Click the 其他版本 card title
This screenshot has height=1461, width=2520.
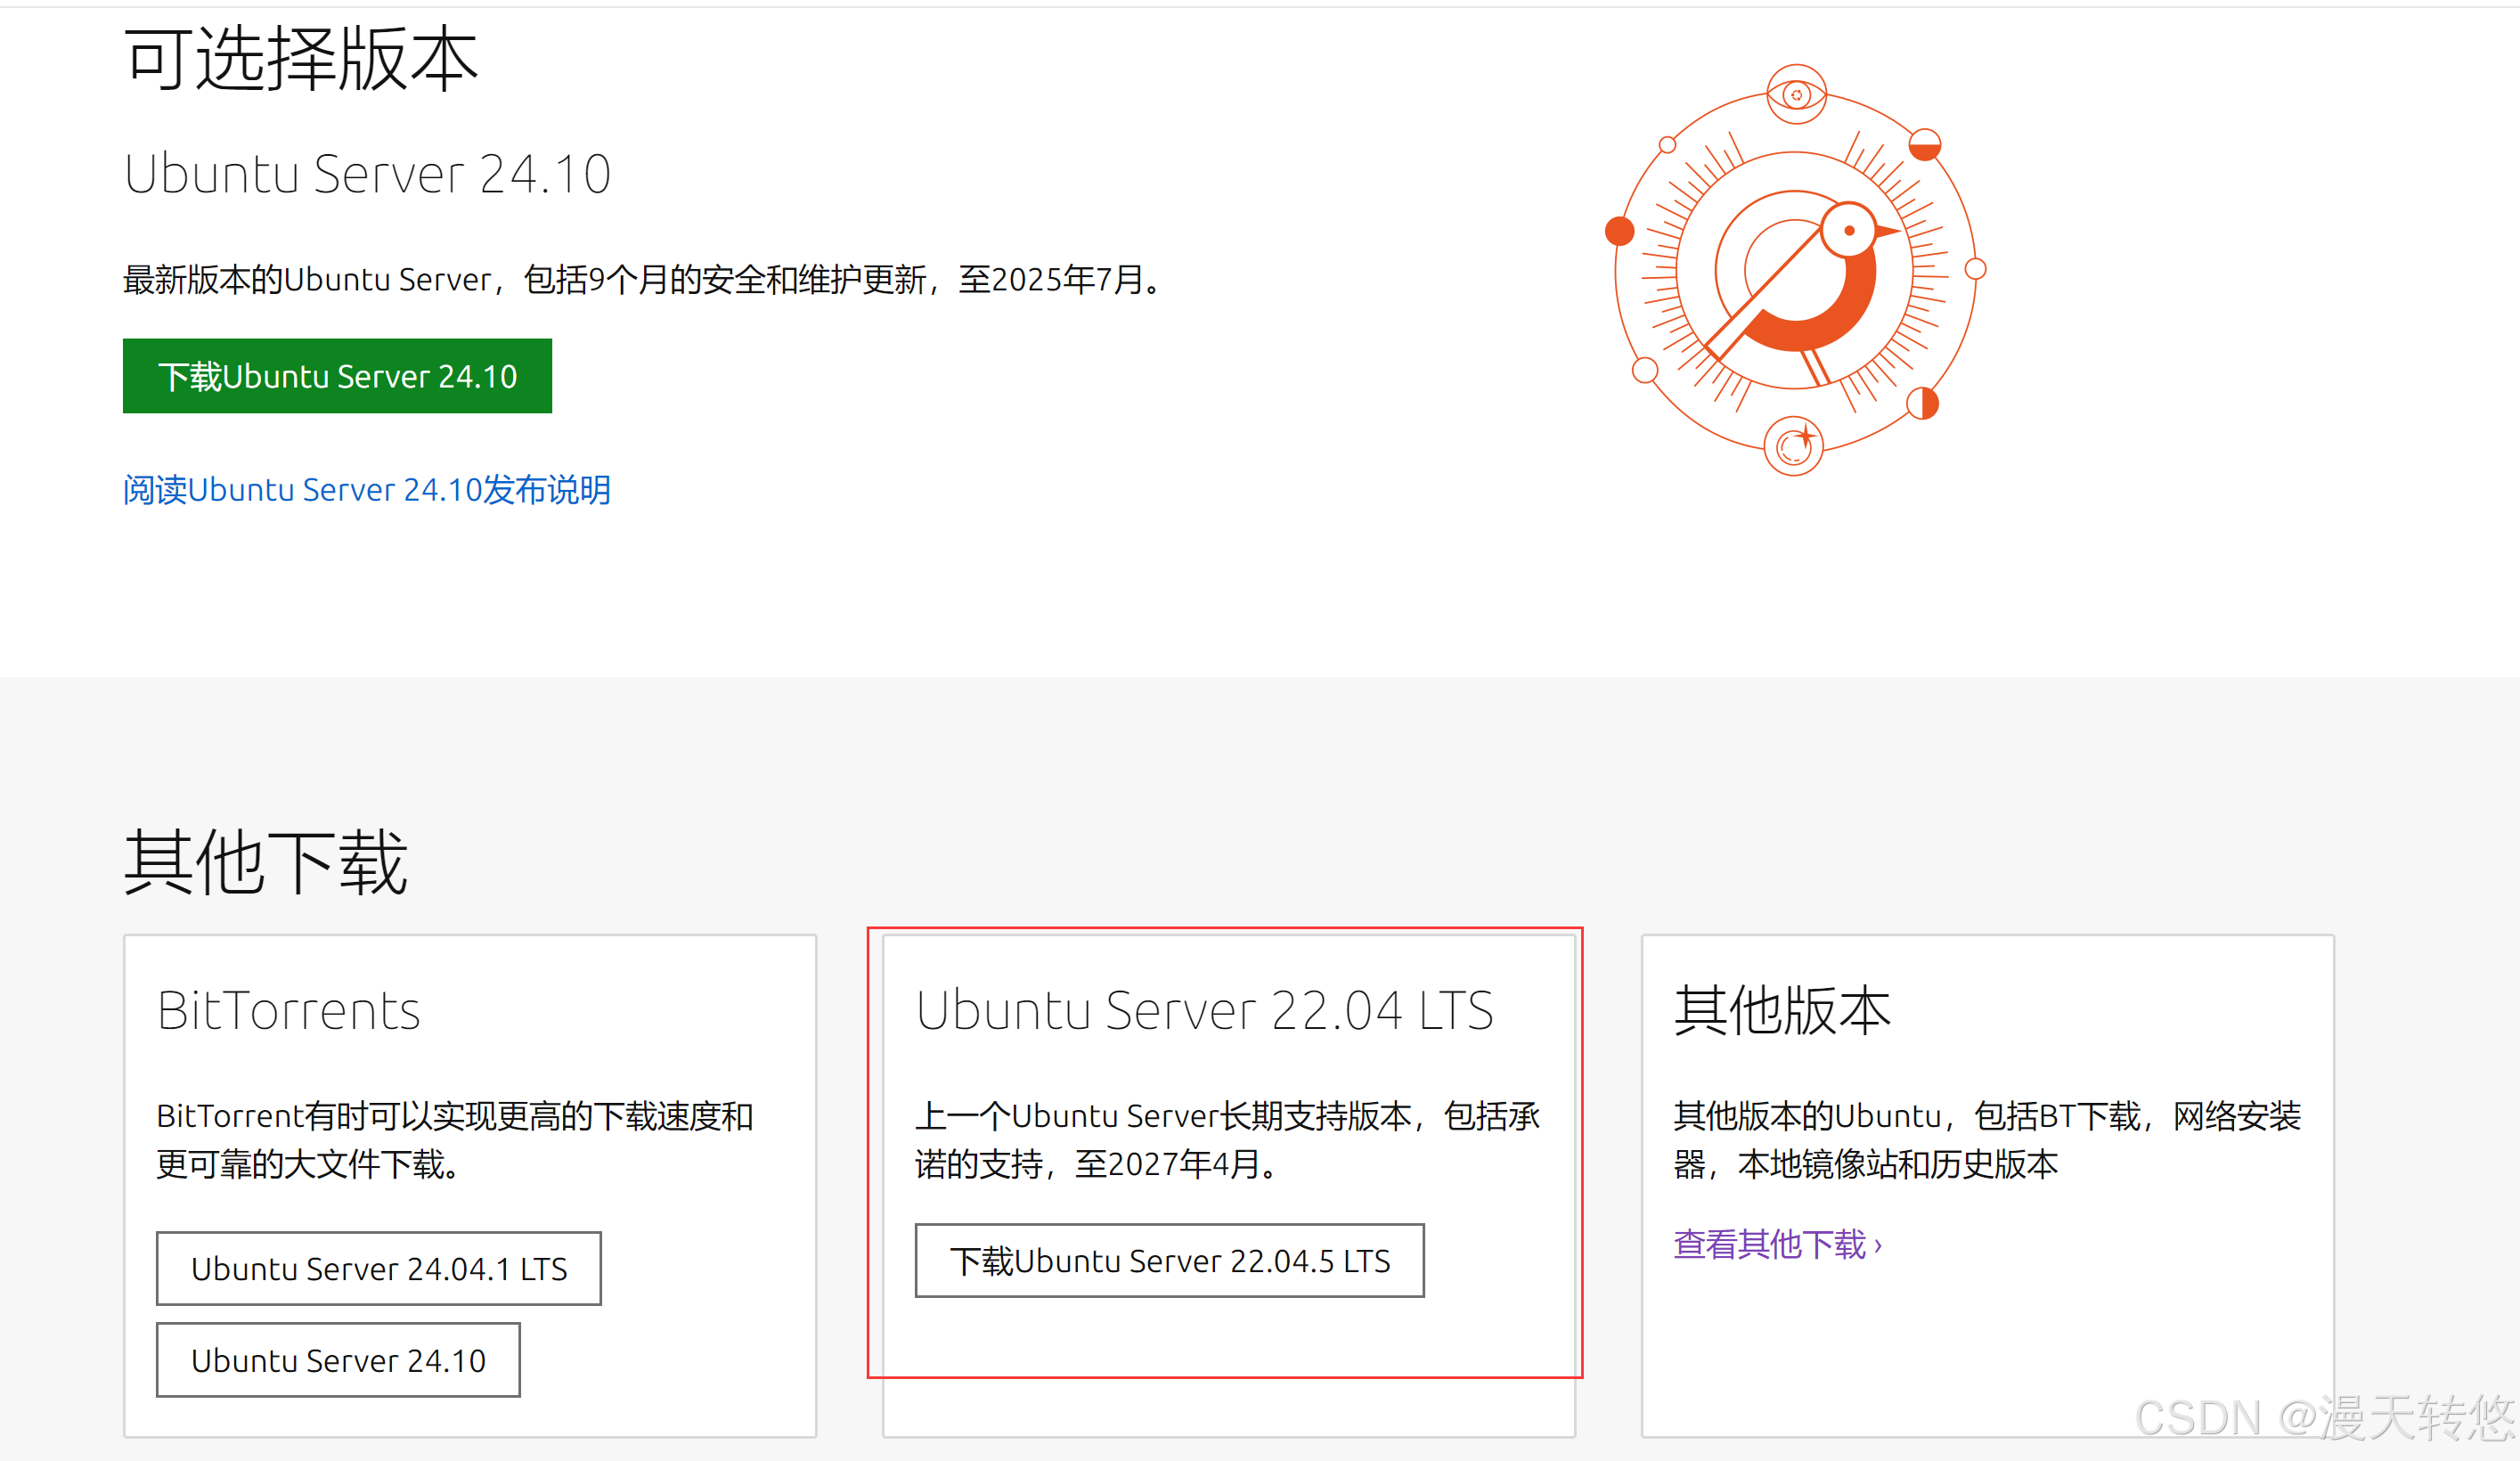(x=1782, y=1010)
